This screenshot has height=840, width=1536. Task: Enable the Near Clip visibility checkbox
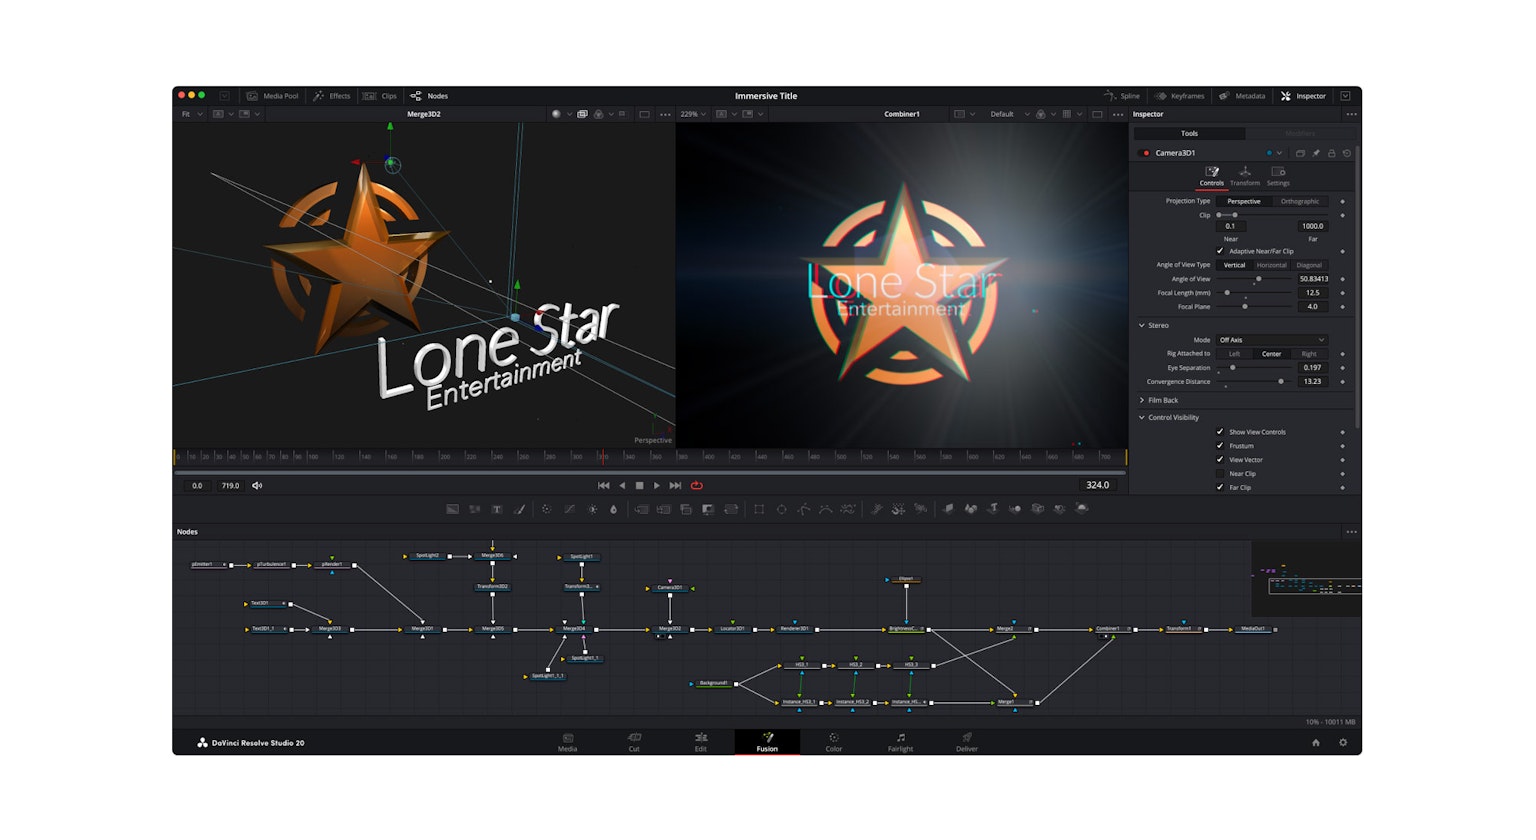[x=1219, y=474]
